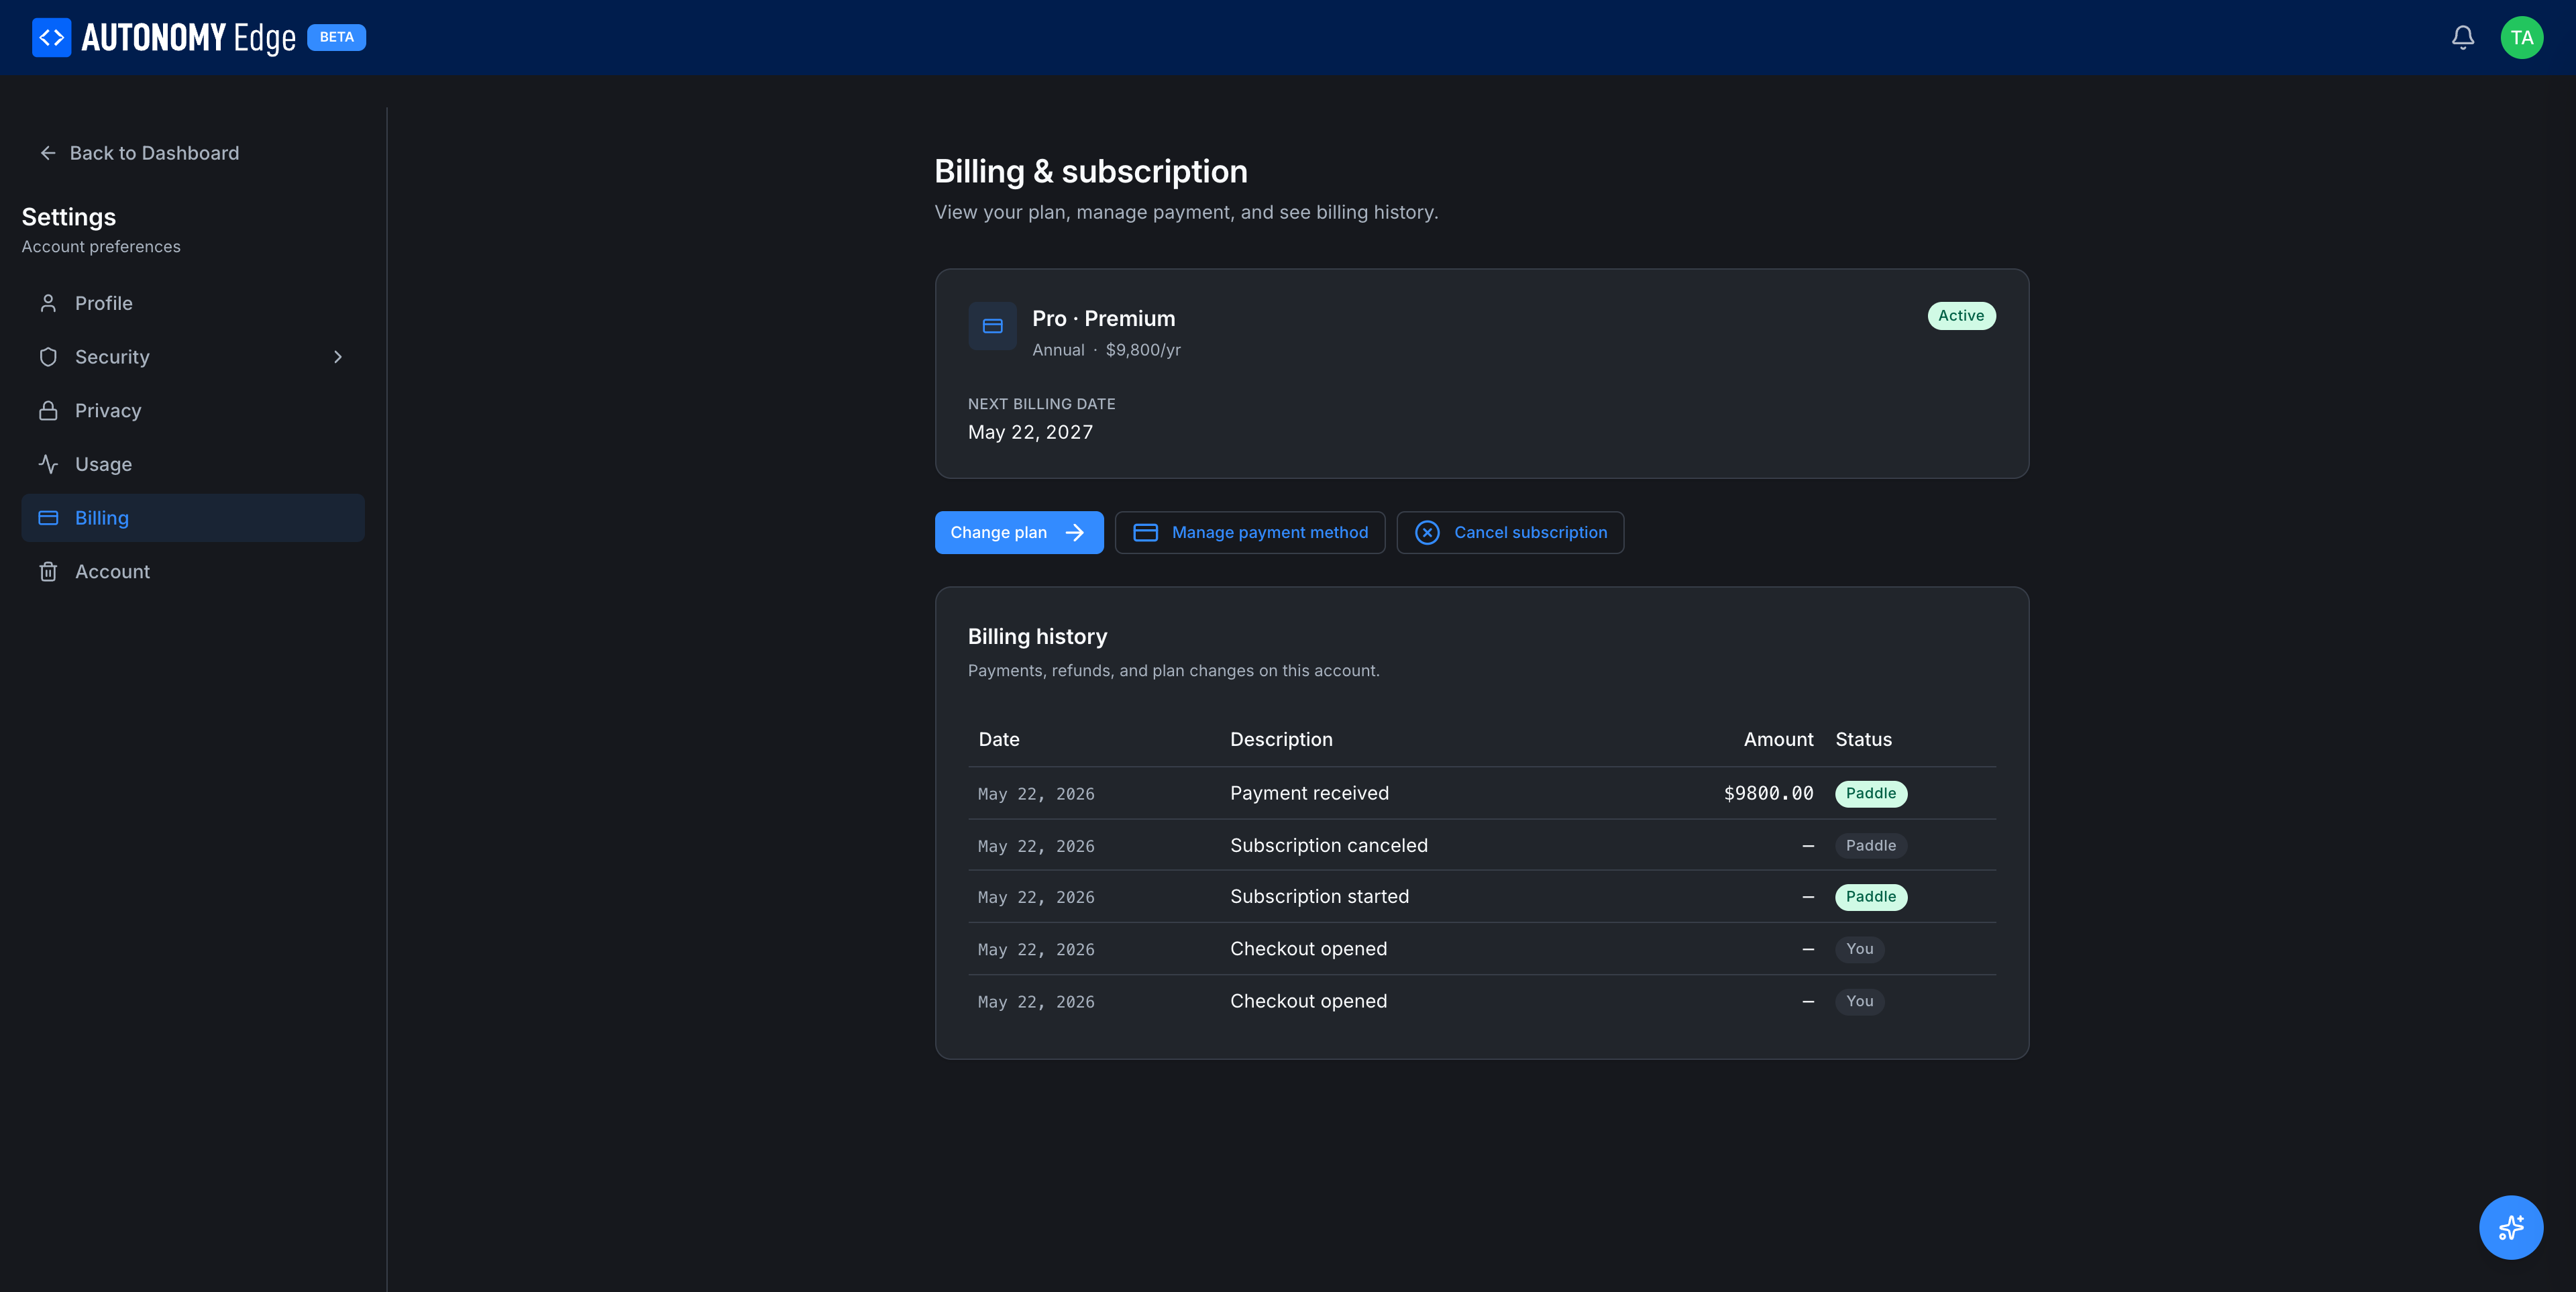Screen dimensions: 2576x1292
Task: Click the Active status badge
Action: tap(1961, 316)
